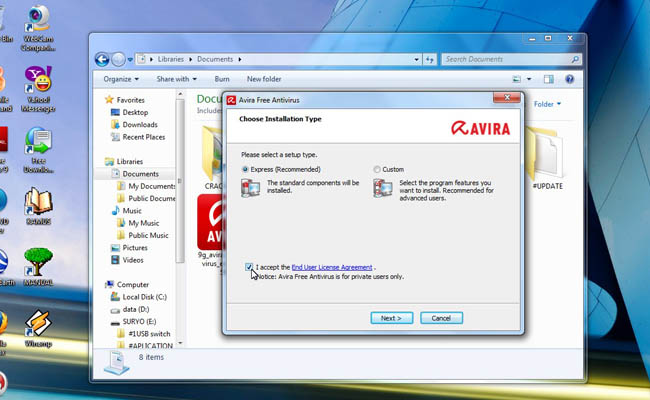
Task: Launch Winamp from the desktop
Action: click(38, 329)
